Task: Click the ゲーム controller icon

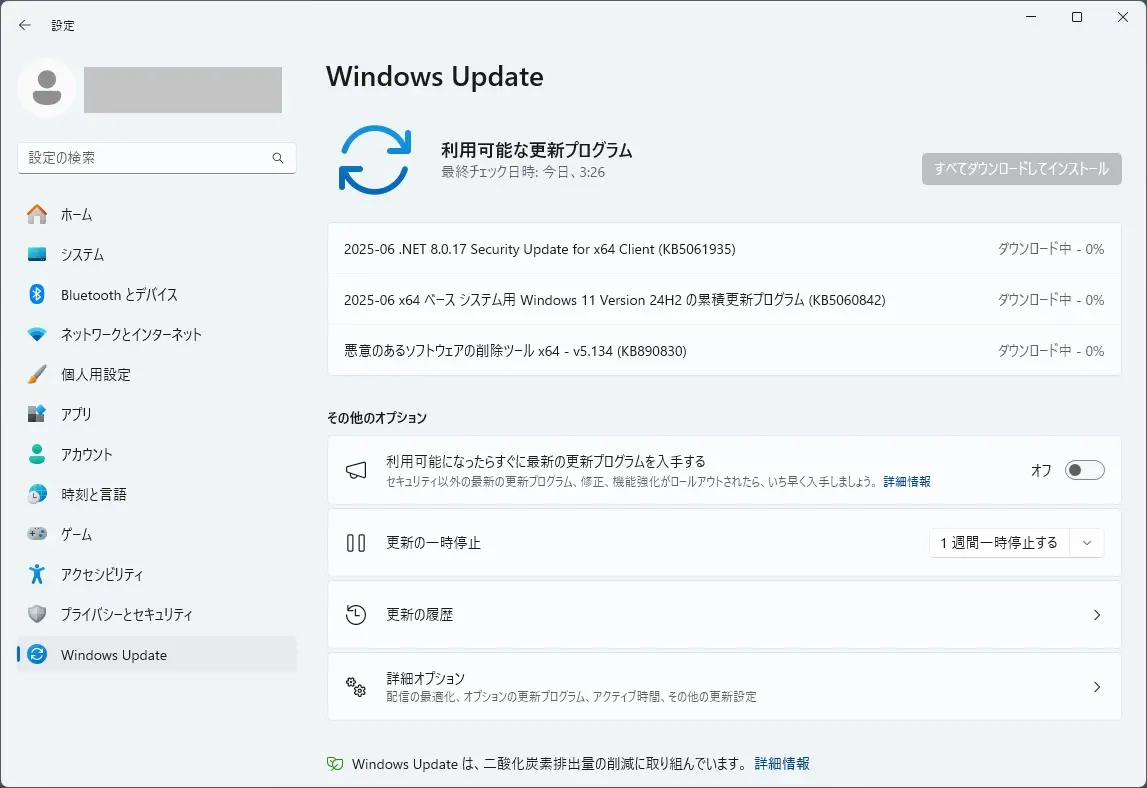Action: pyautogui.click(x=37, y=534)
